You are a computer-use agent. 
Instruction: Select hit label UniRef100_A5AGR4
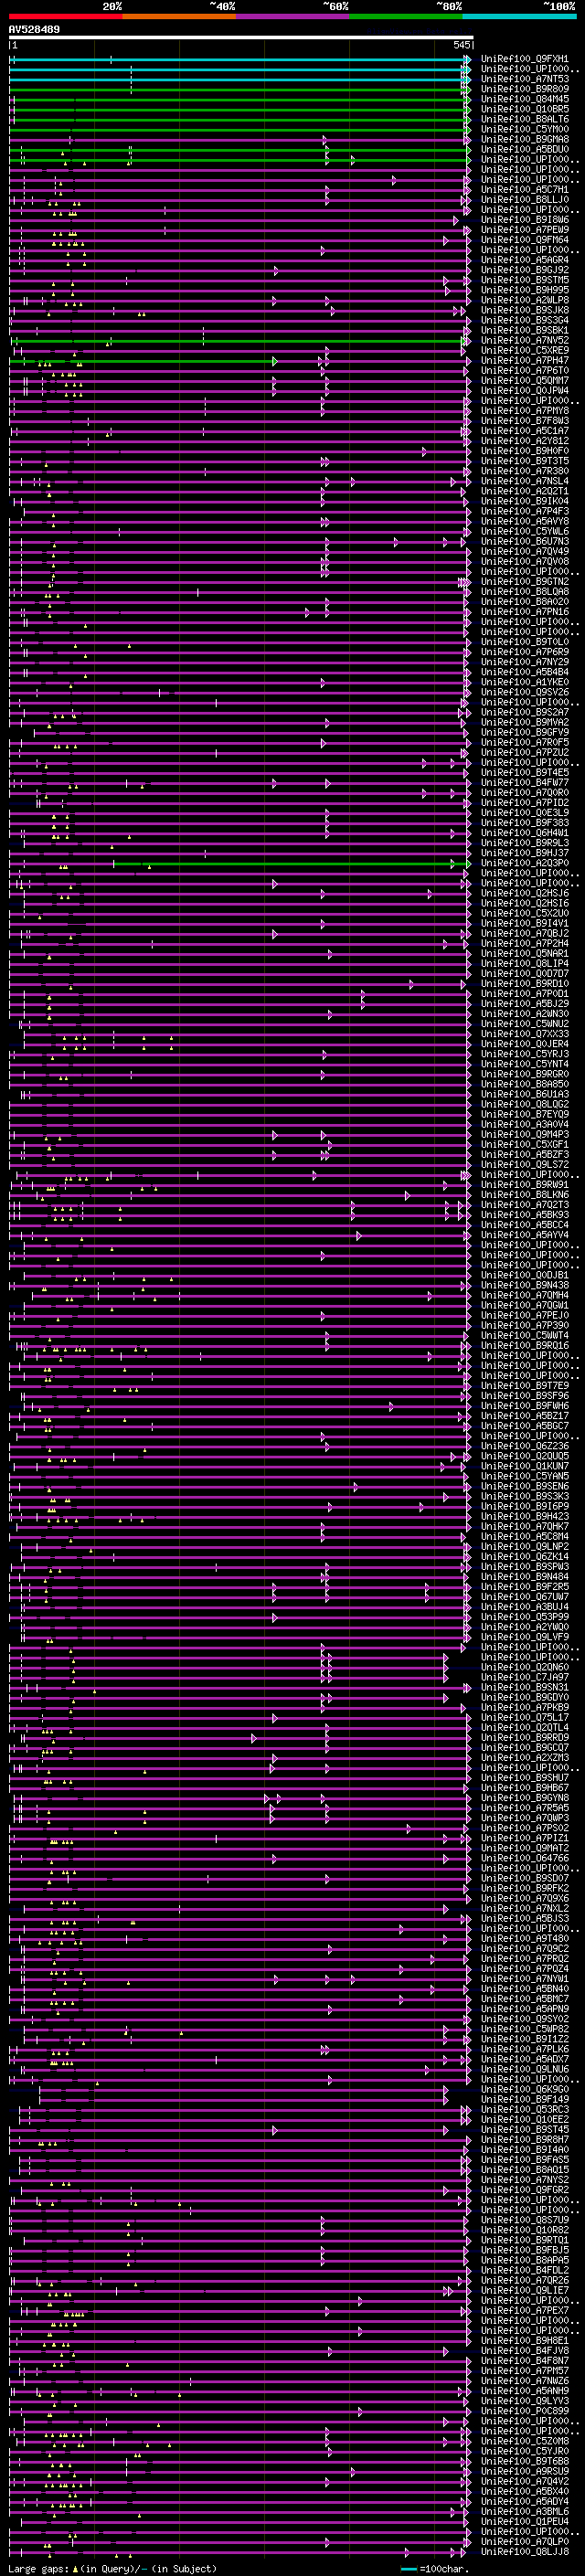pos(525,260)
